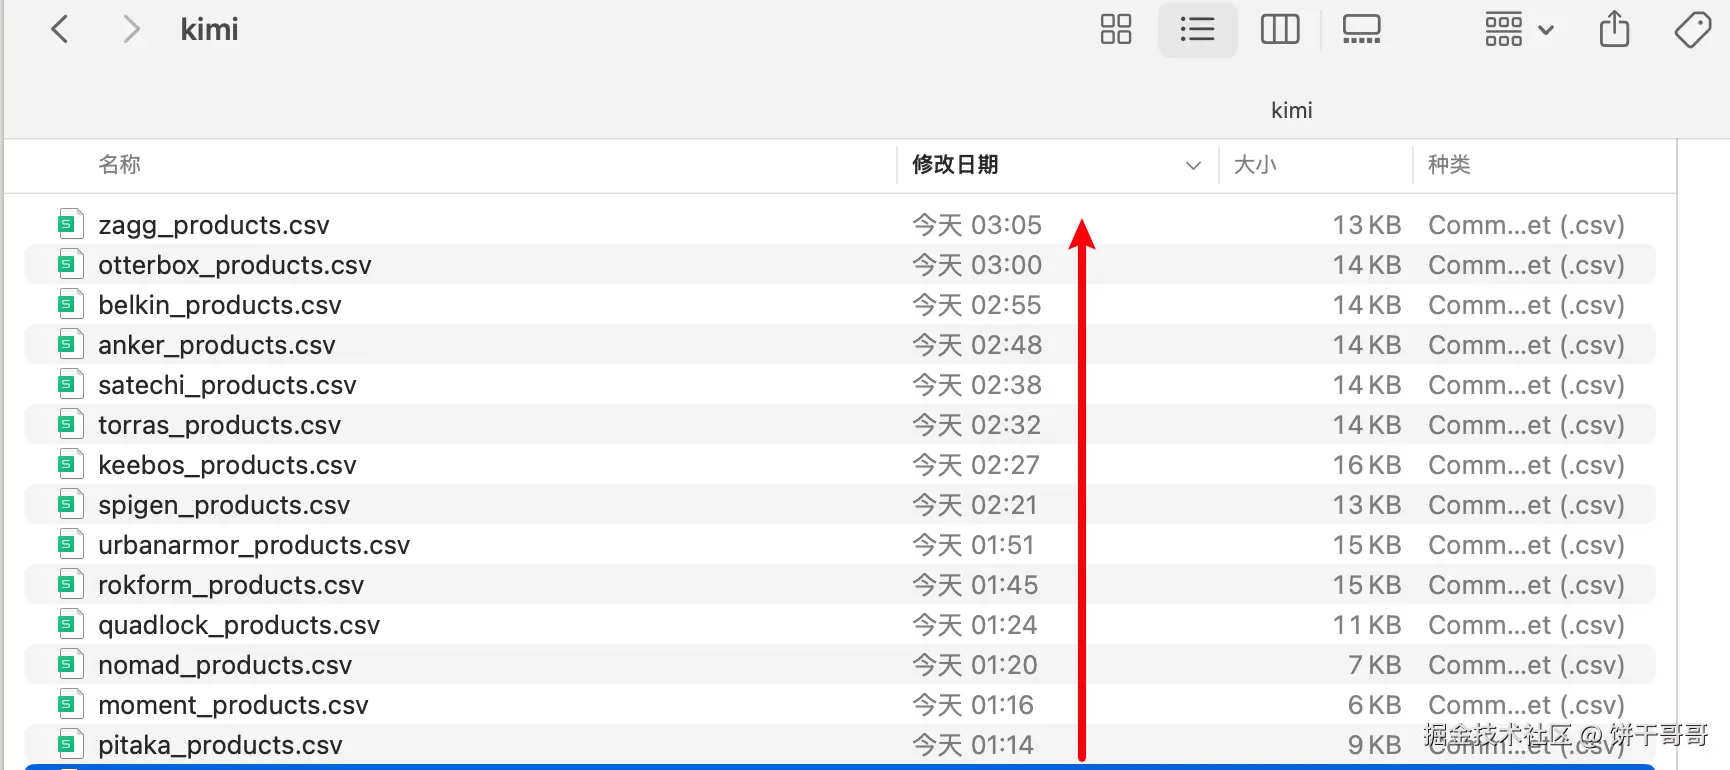The width and height of the screenshot is (1730, 770).
Task: Switch to column view
Action: tap(1280, 29)
